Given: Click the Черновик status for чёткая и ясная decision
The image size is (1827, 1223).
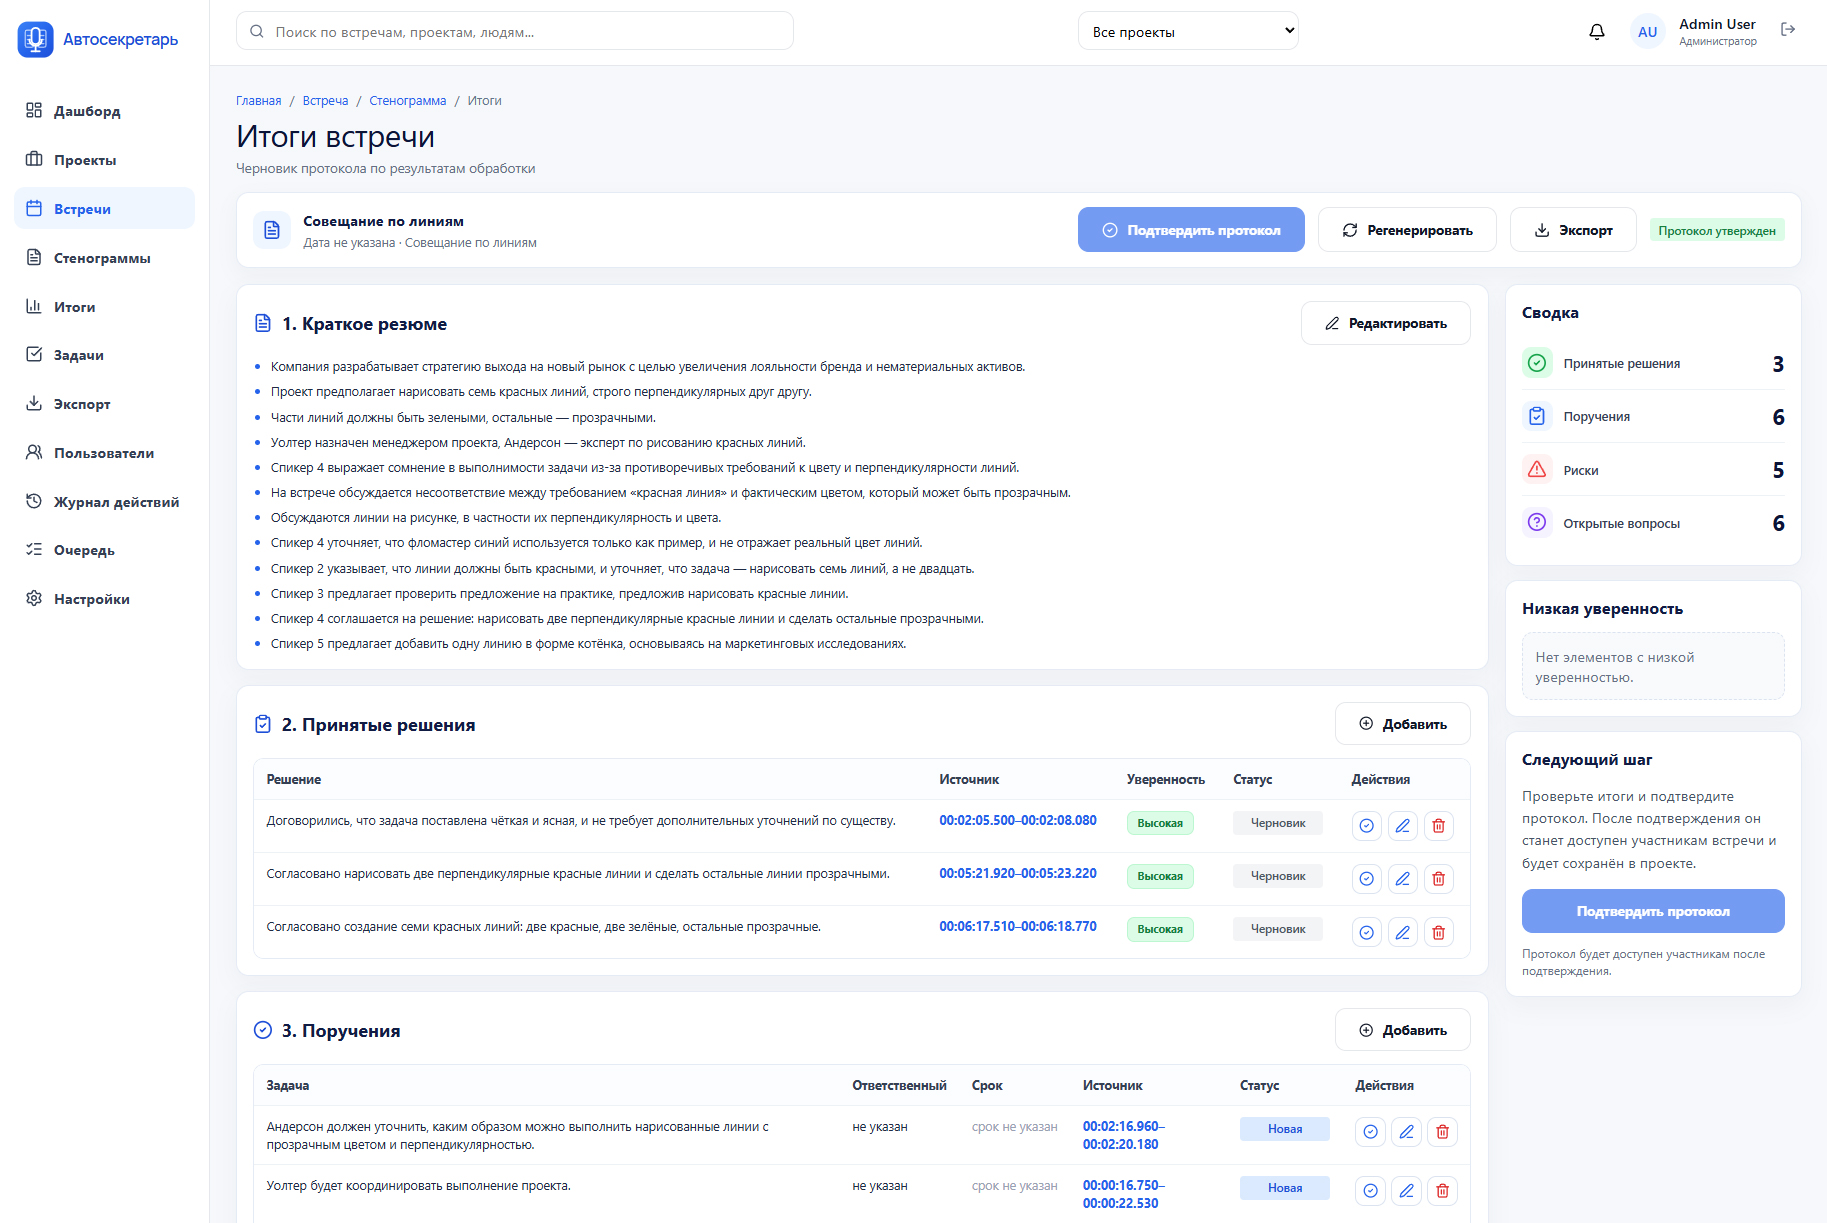Looking at the screenshot, I should (x=1278, y=823).
